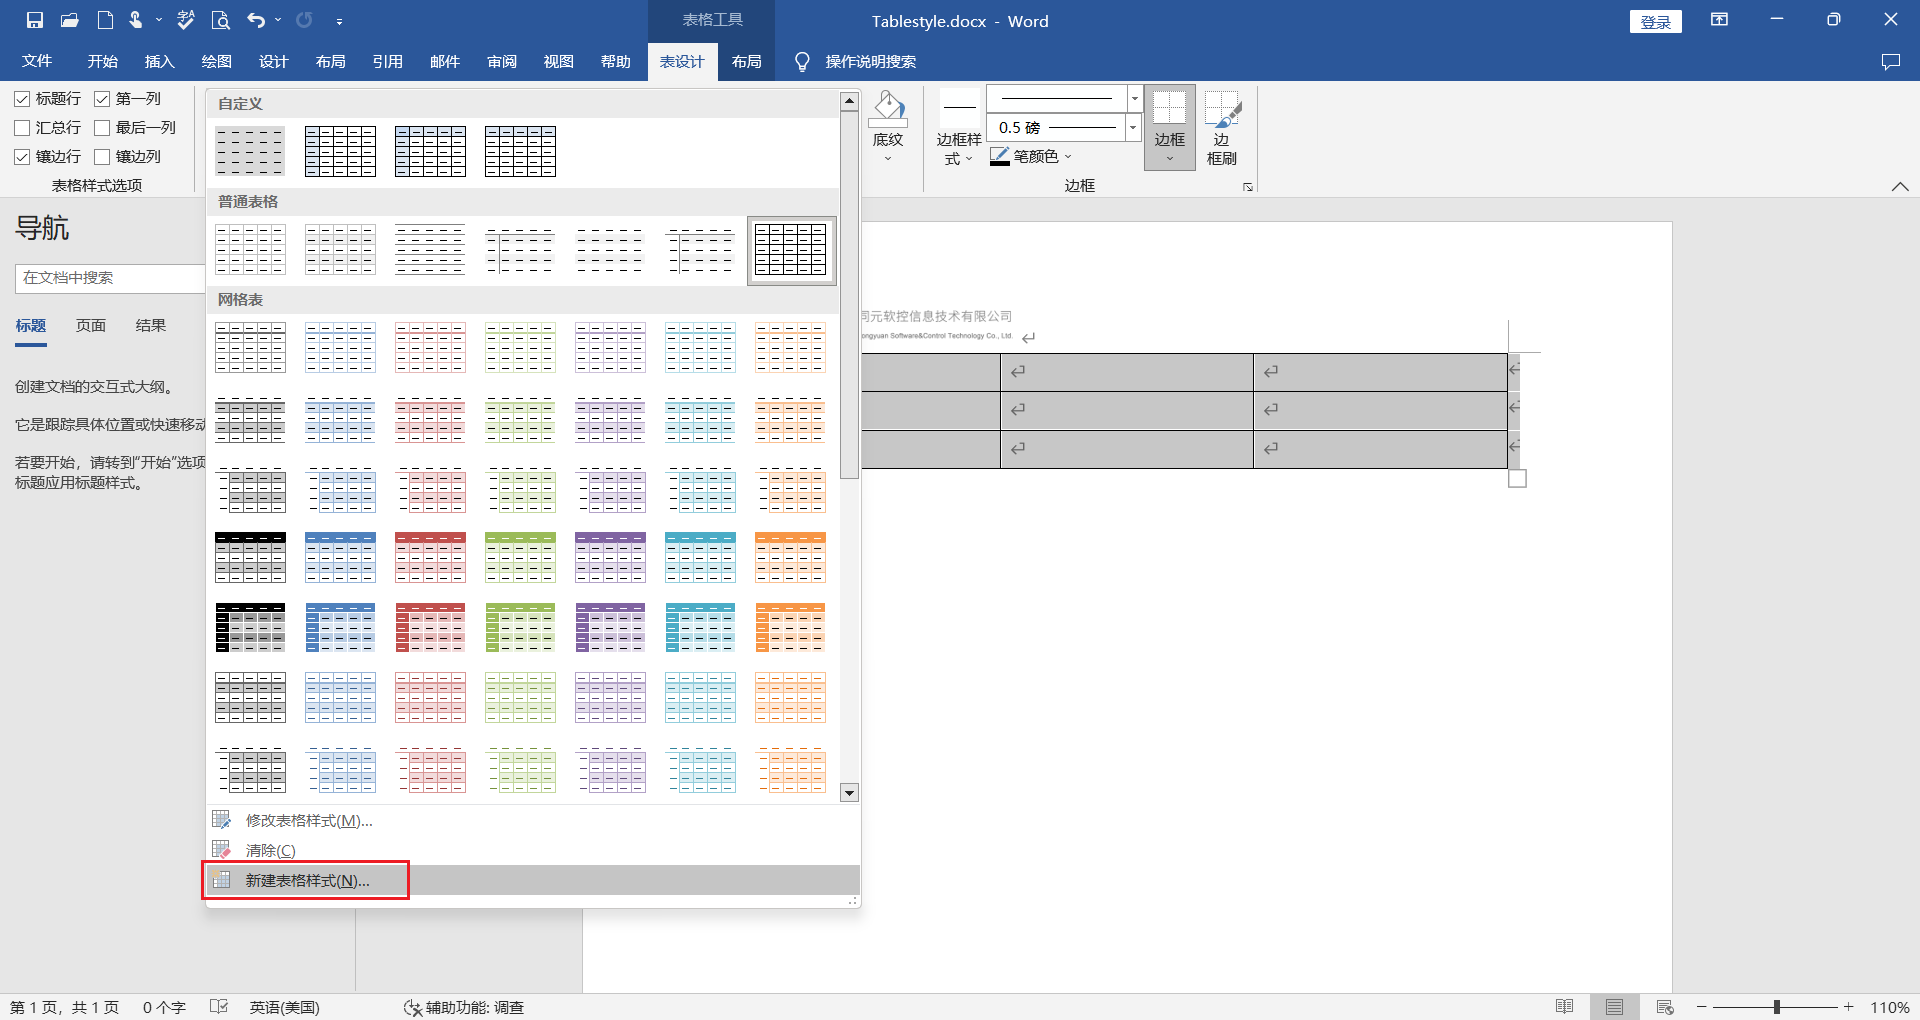Switch to the 页面 navigation tab
Viewport: 1920px width, 1020px height.
91,326
